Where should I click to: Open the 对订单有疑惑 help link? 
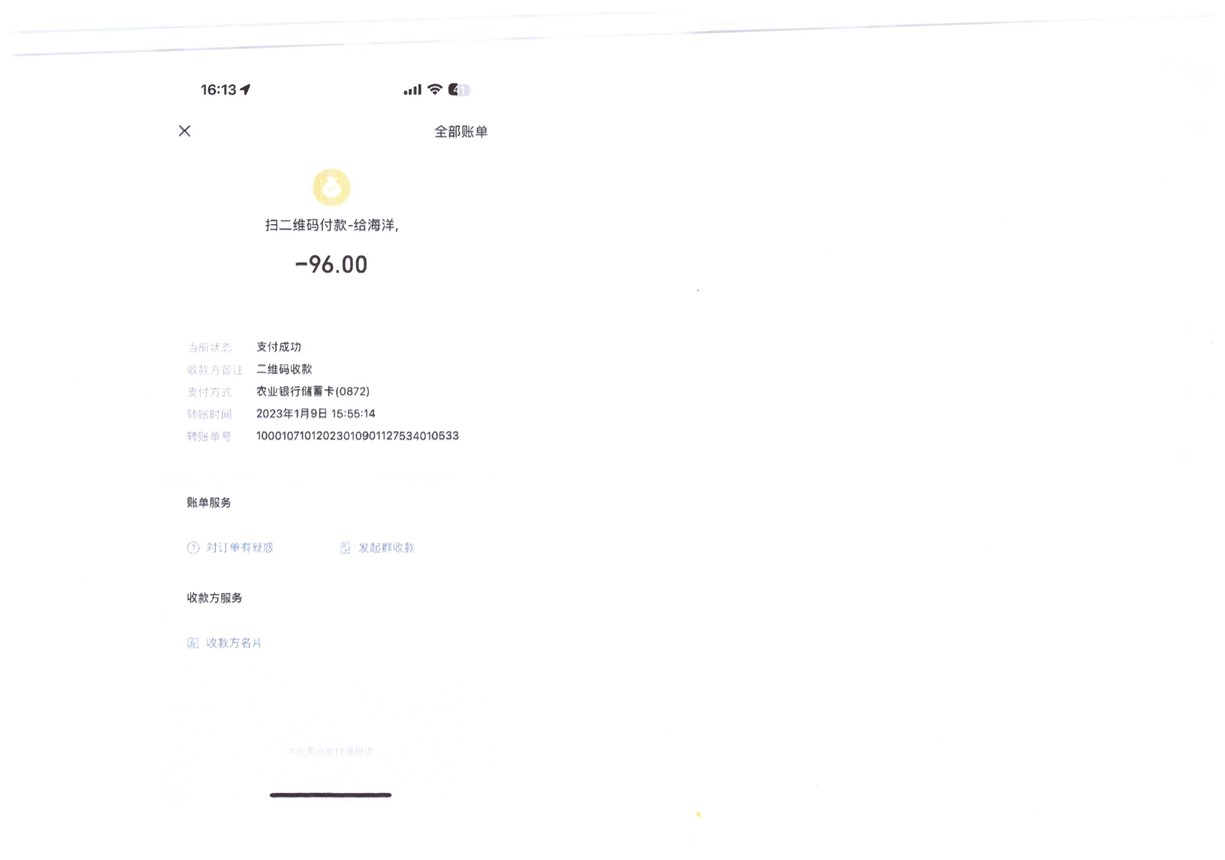click(x=240, y=548)
